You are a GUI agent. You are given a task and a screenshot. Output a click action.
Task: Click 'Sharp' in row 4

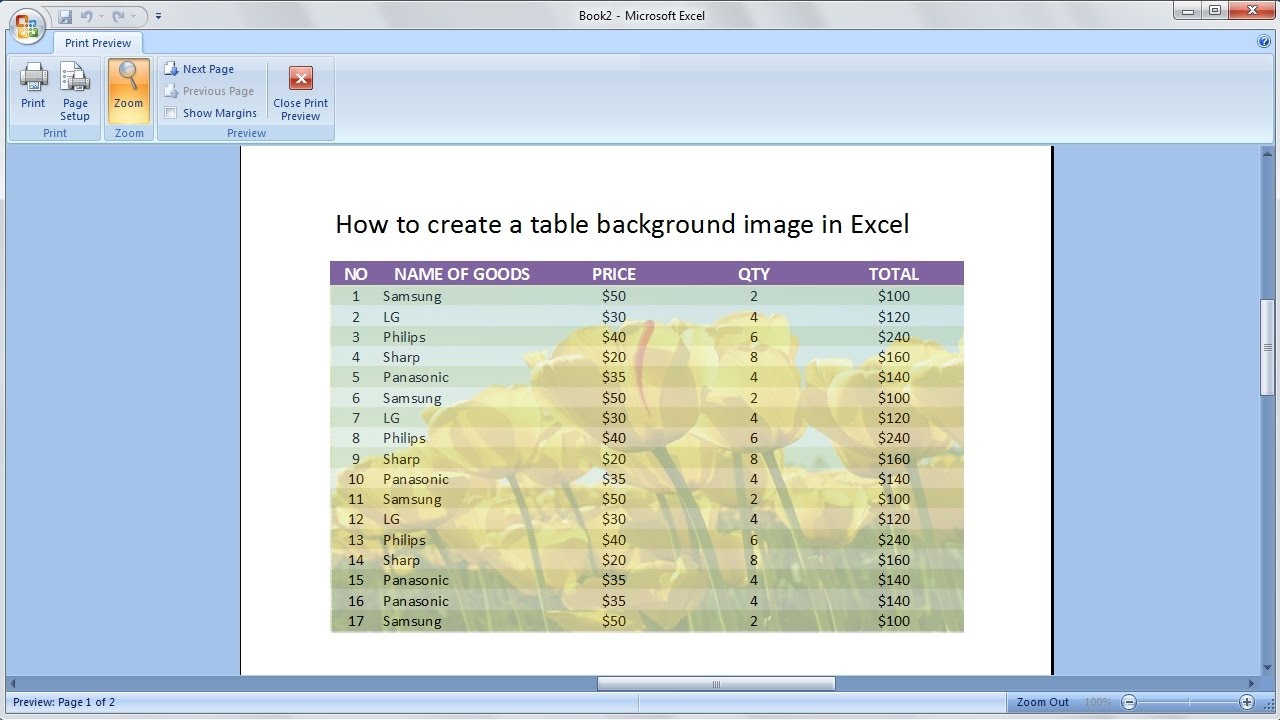pos(401,357)
